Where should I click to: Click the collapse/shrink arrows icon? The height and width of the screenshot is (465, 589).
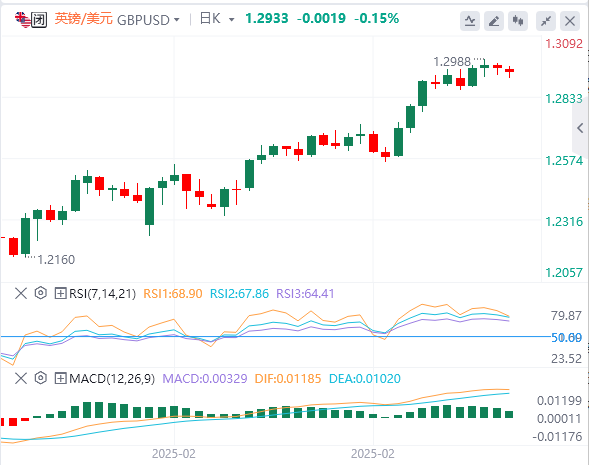point(546,21)
